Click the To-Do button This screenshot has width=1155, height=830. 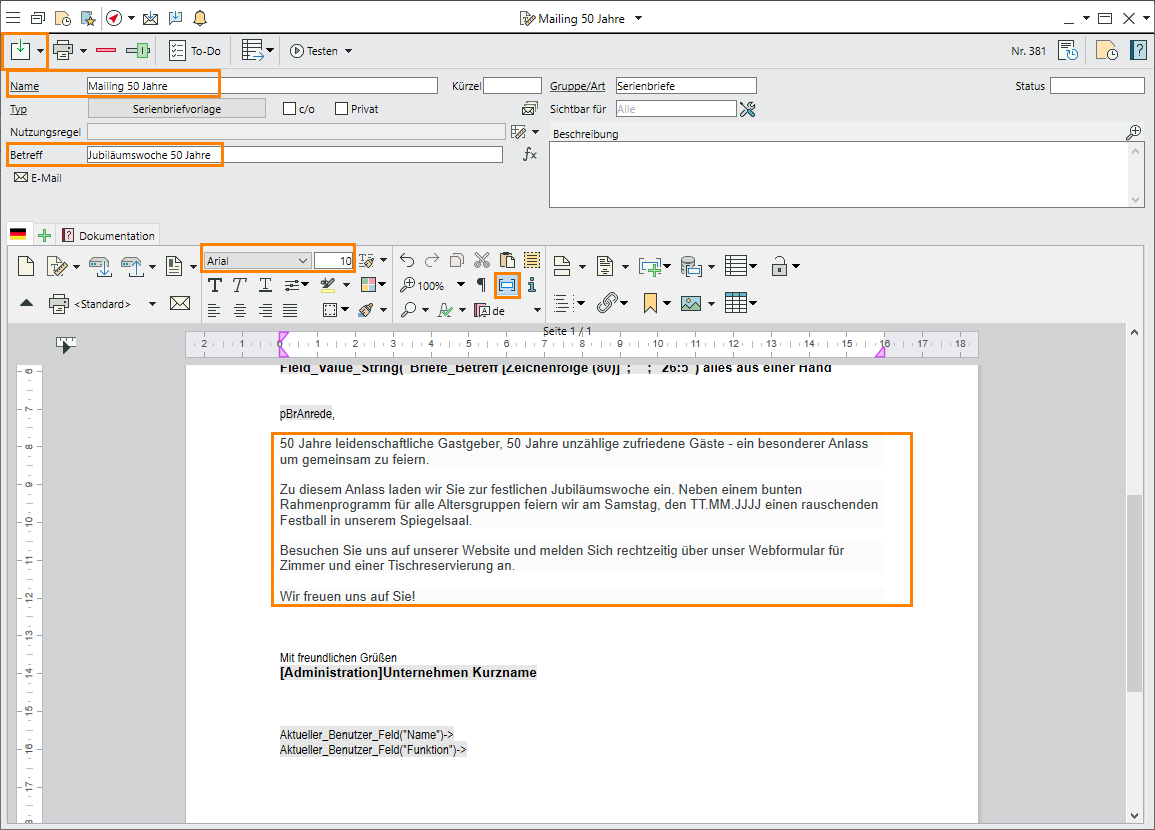195,51
